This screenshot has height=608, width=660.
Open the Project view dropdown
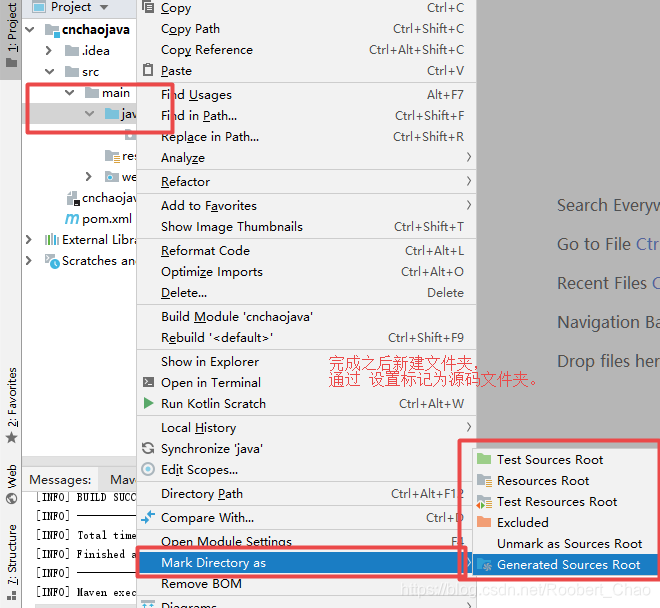click(104, 7)
